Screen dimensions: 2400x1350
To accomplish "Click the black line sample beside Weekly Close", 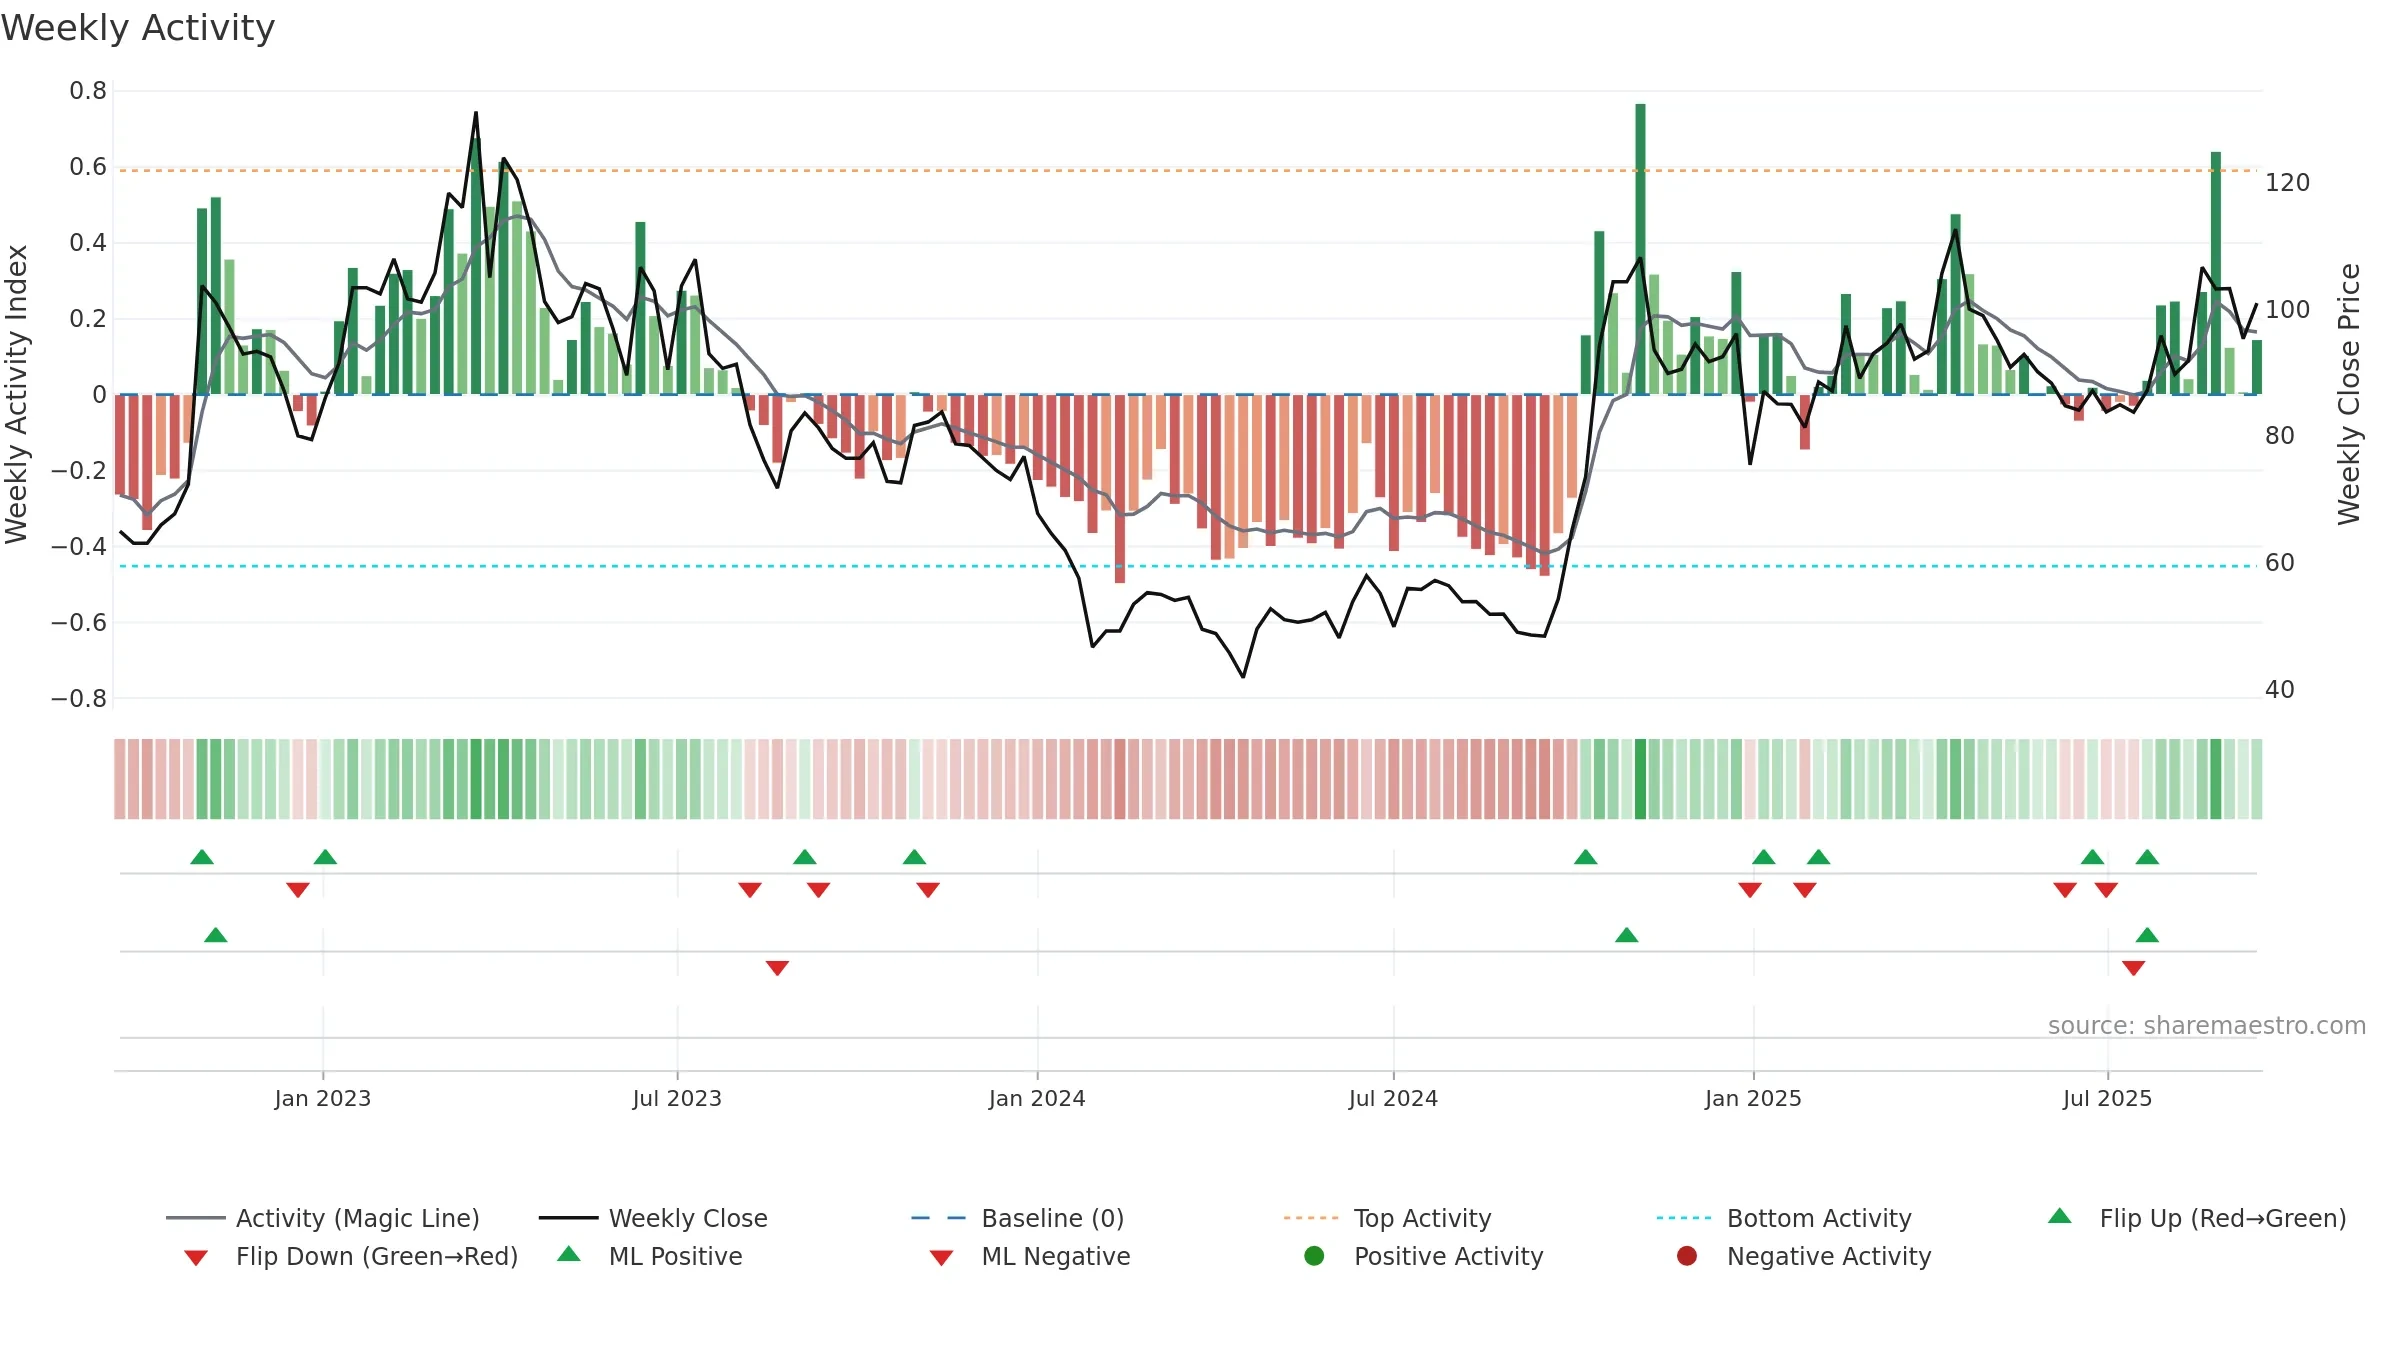I will coord(568,1218).
